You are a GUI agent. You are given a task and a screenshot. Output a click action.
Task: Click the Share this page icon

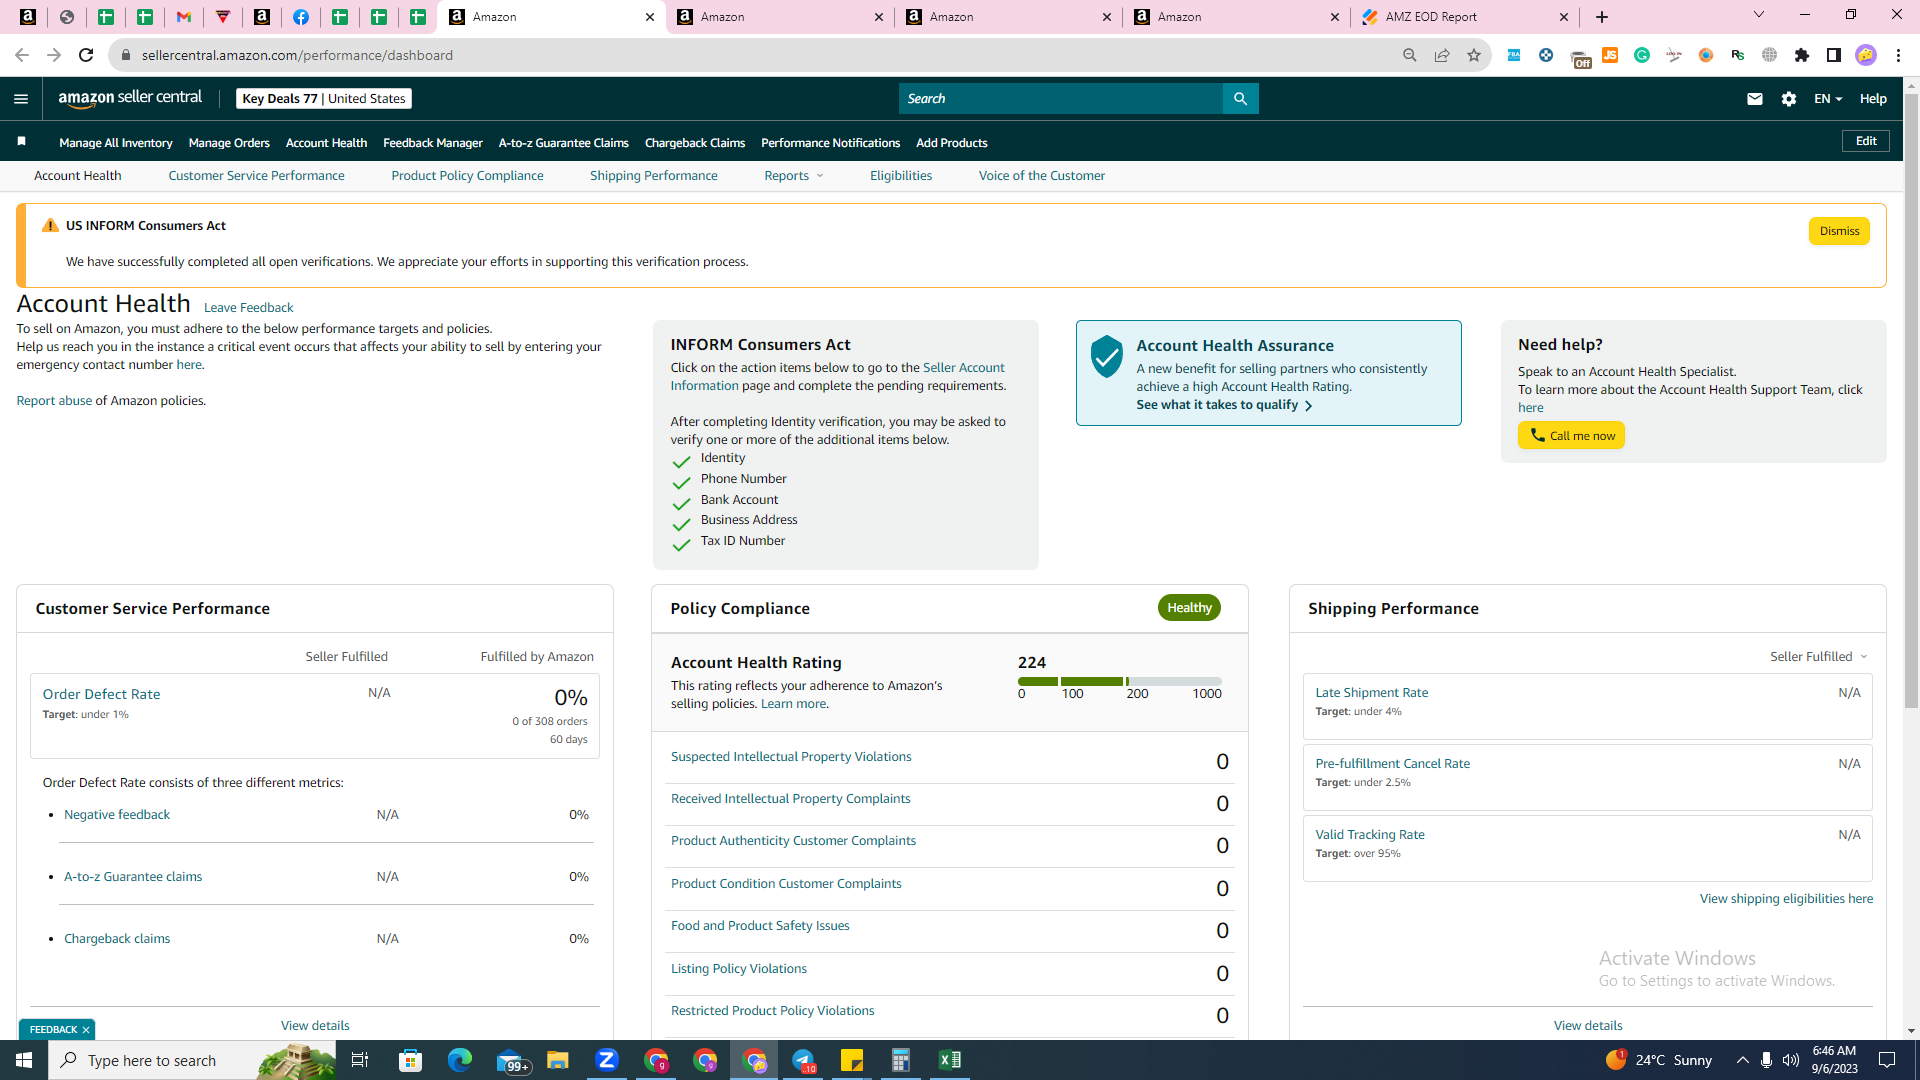point(1442,55)
